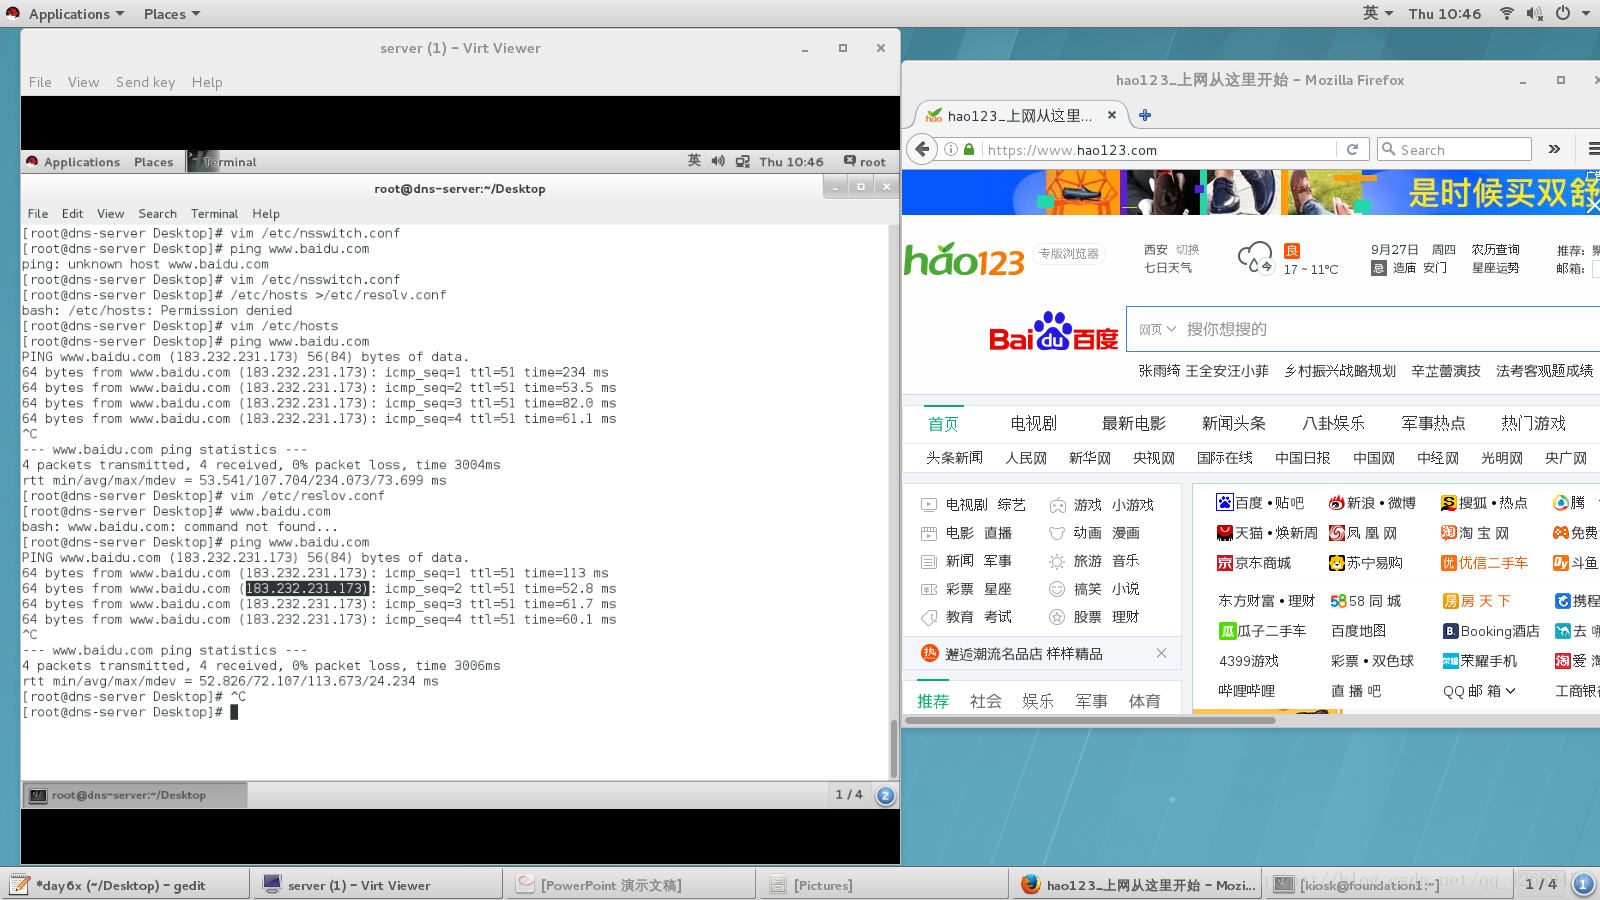Open the terminal Edit menu
1600x900 pixels.
click(x=72, y=213)
